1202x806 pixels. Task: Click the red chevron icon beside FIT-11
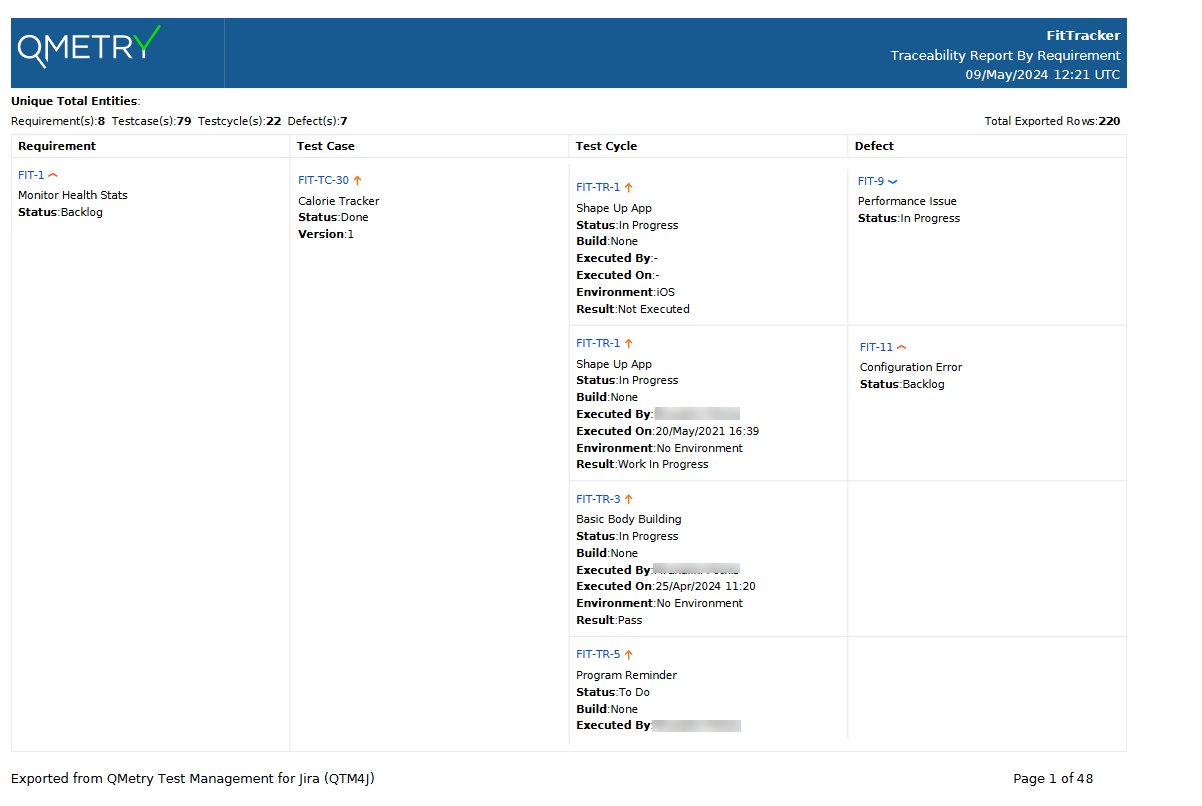click(x=901, y=347)
